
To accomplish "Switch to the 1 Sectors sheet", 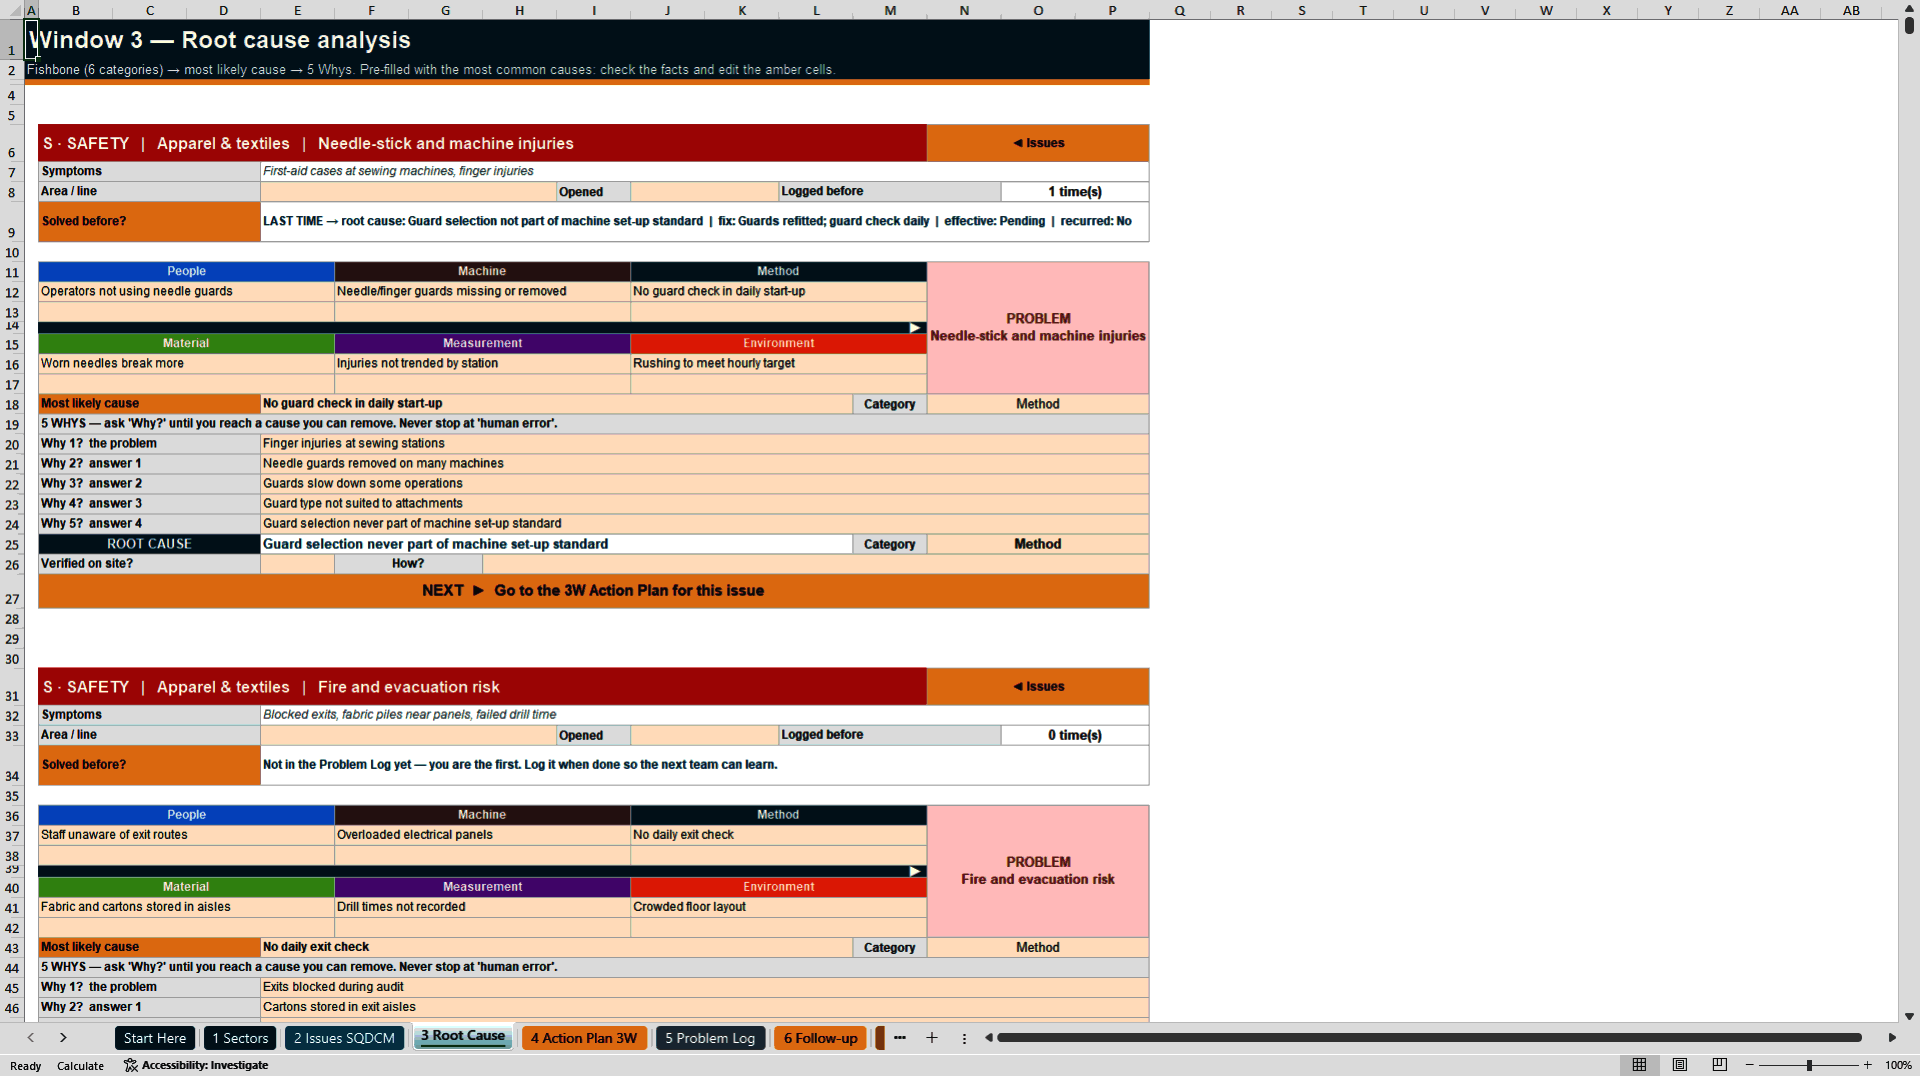I will 240,1038.
